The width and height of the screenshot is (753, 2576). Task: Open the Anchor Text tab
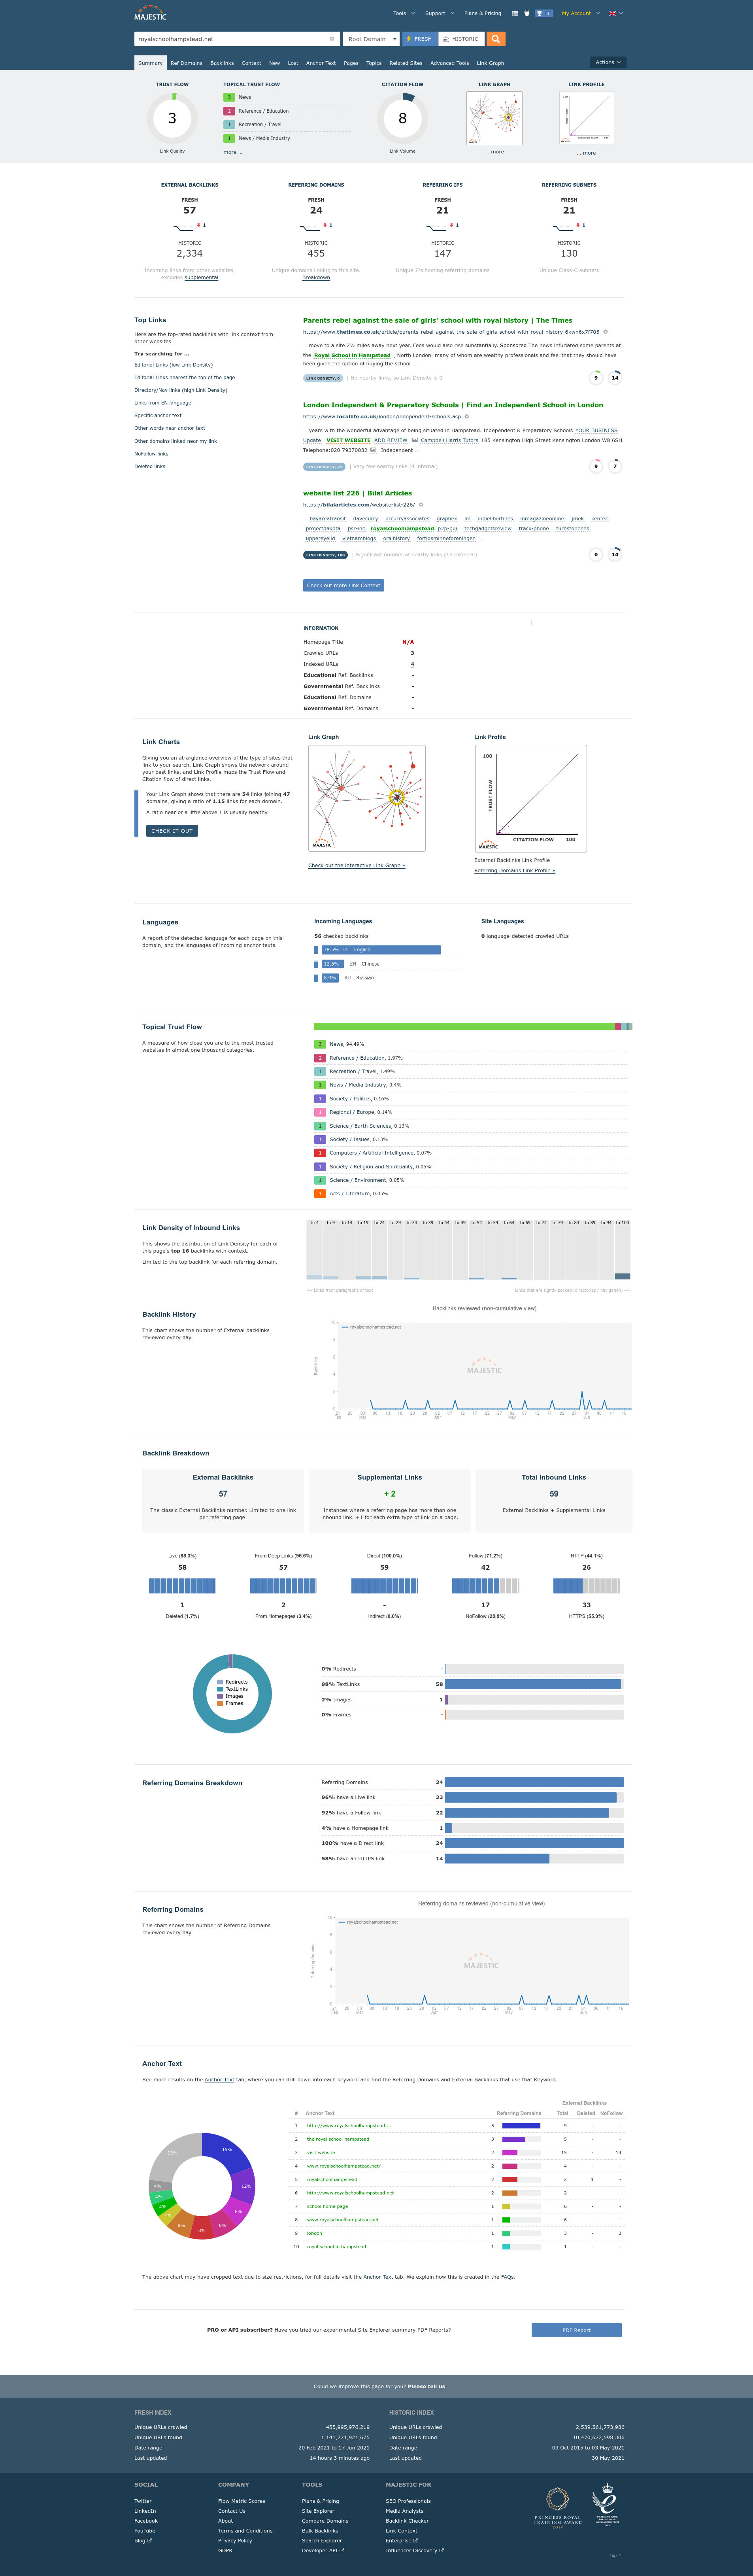pos(321,63)
